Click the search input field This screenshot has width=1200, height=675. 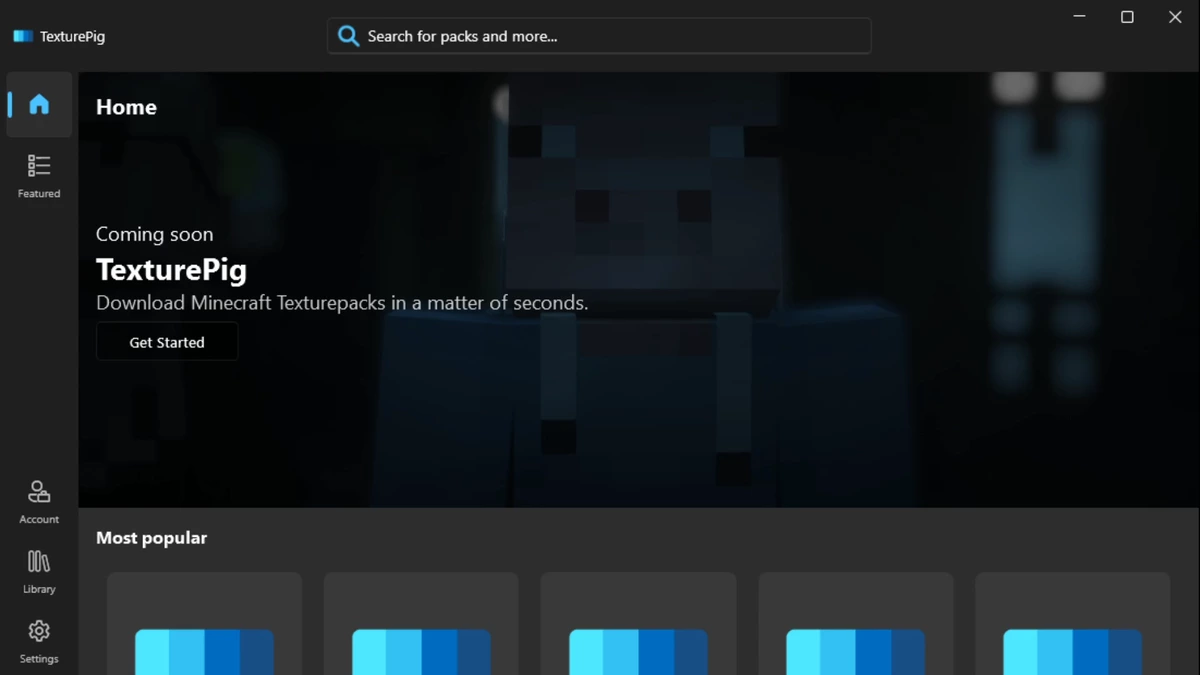[x=600, y=35]
